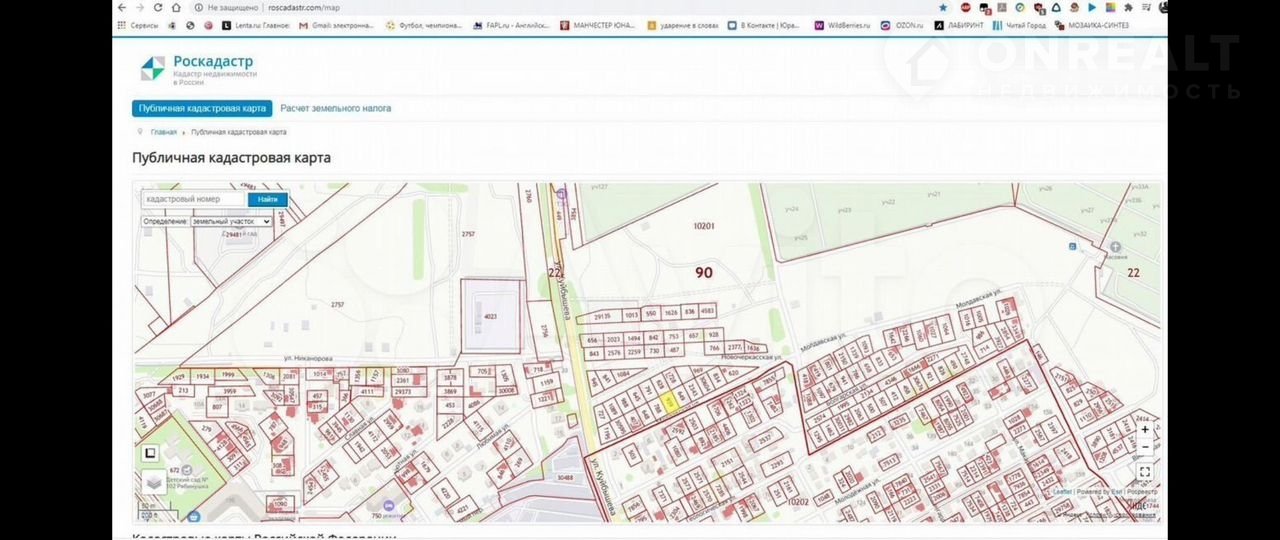Go to the browser home page
Viewport: 1280px width, 540px height.
[x=176, y=7]
